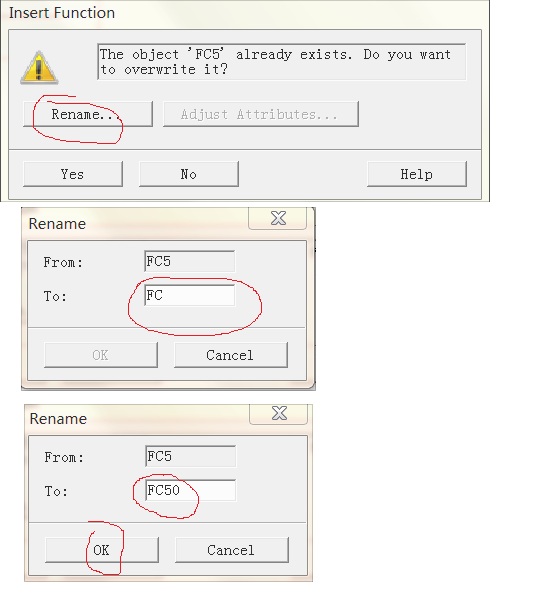Viewport: 535px width, 609px height.
Task: Open Help for the Insert Function dialog
Action: pos(417,174)
